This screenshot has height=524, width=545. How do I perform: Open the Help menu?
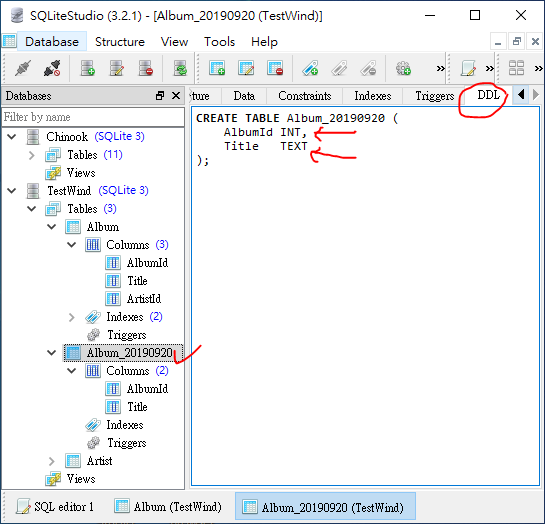pos(264,42)
